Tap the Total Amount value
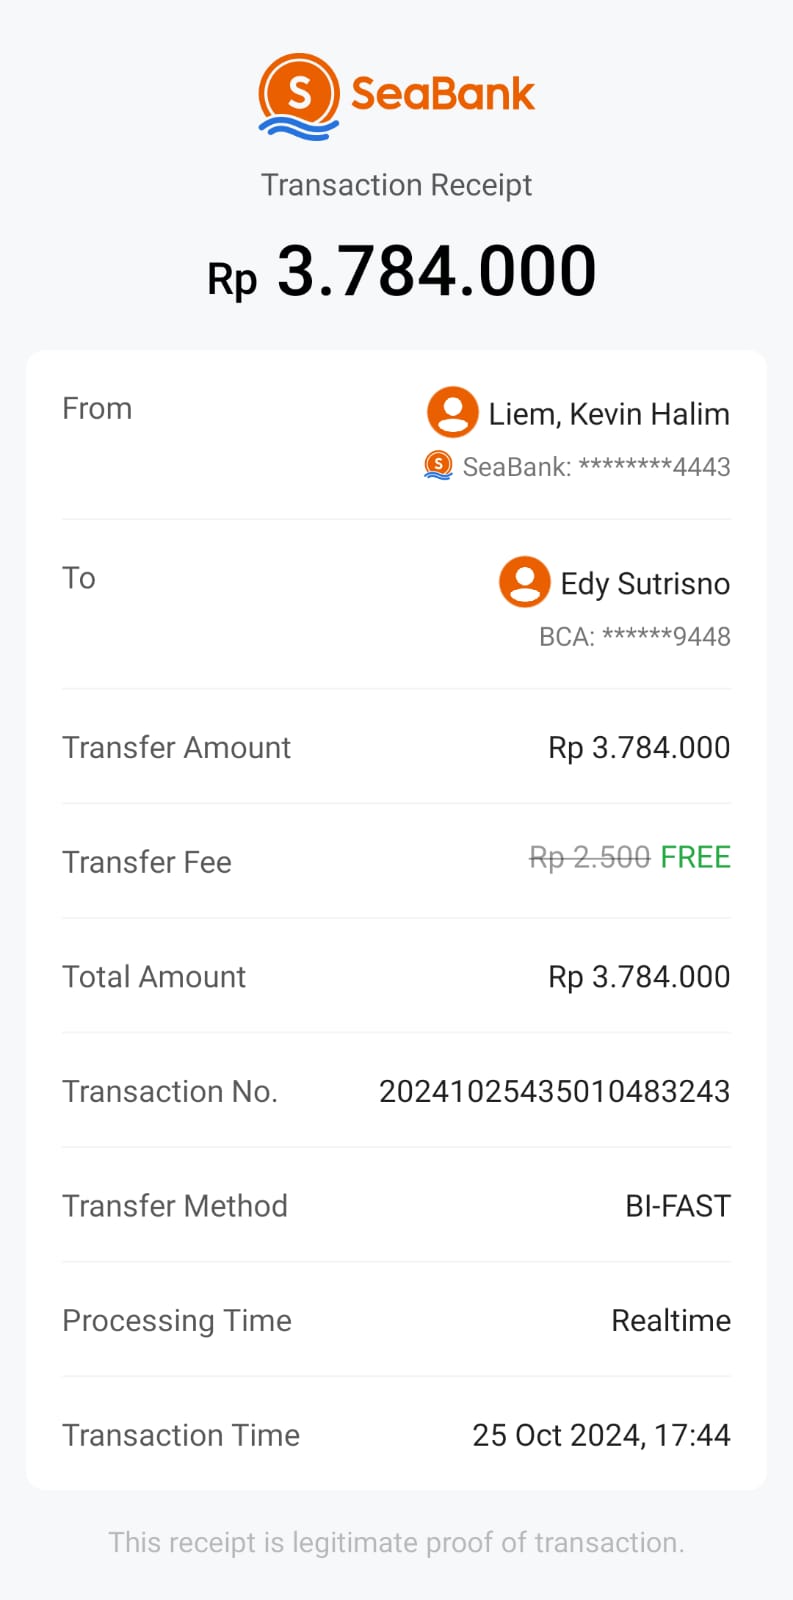 [638, 977]
